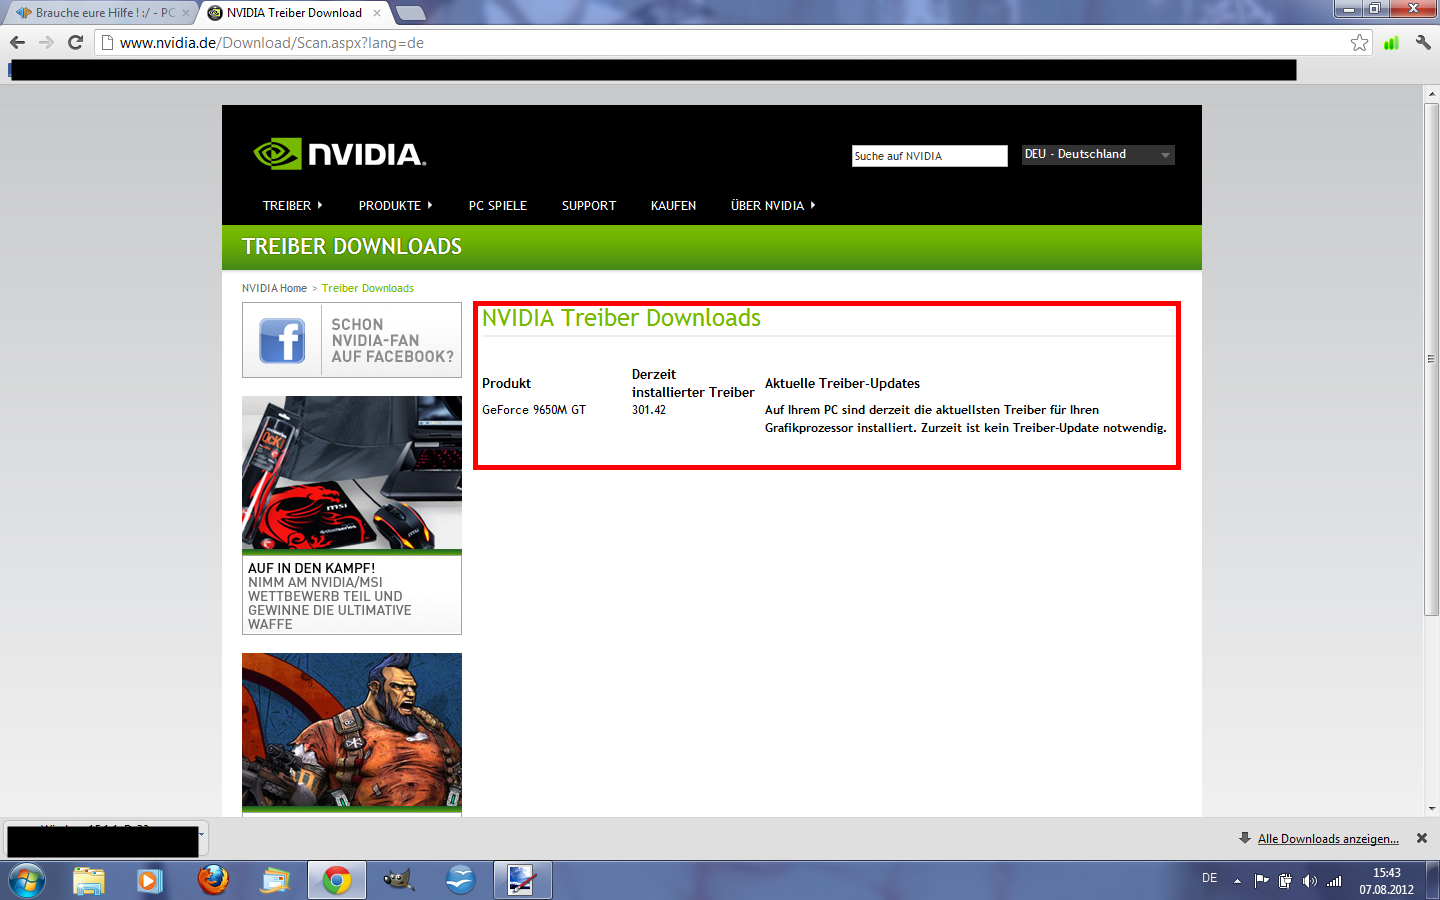Switch to Chrome taskbar button
The height and width of the screenshot is (900, 1440).
pyautogui.click(x=337, y=881)
